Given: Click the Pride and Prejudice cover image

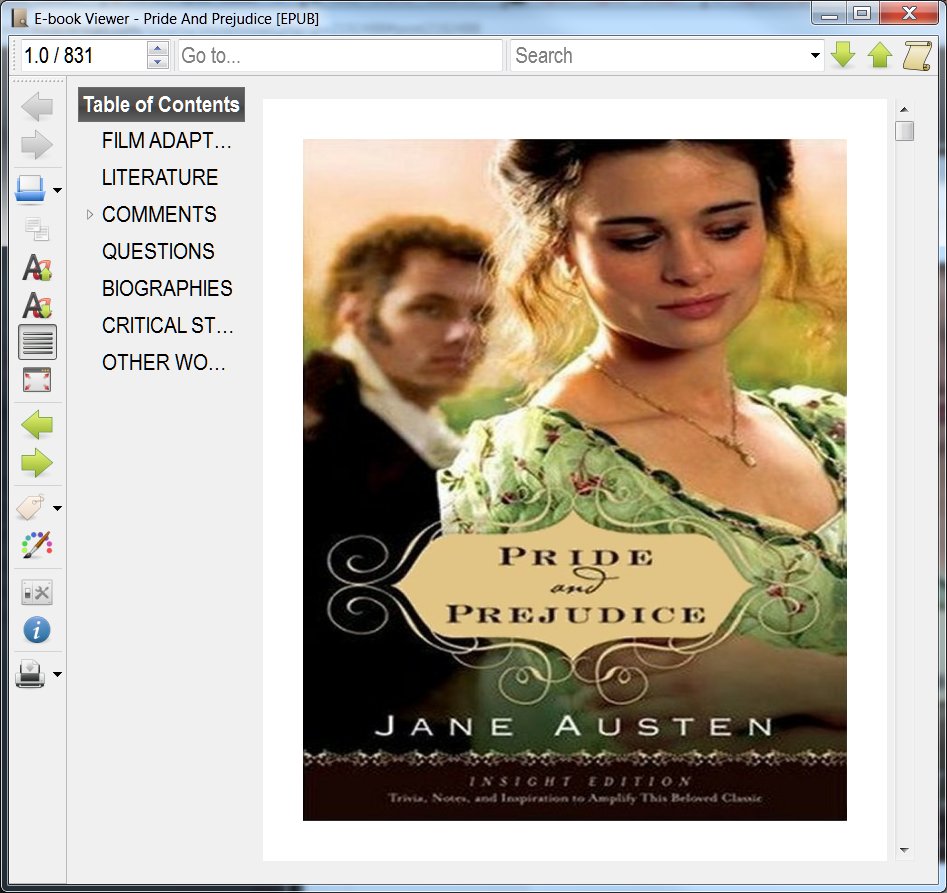Looking at the screenshot, I should coord(574,479).
